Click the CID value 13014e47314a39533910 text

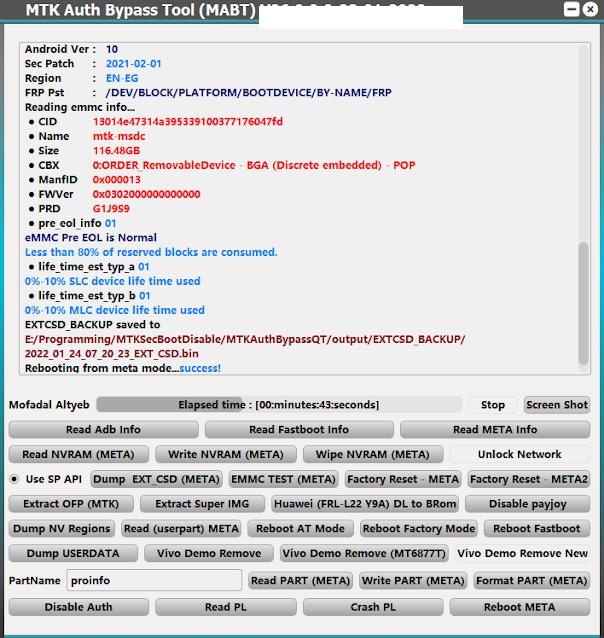(x=188, y=122)
